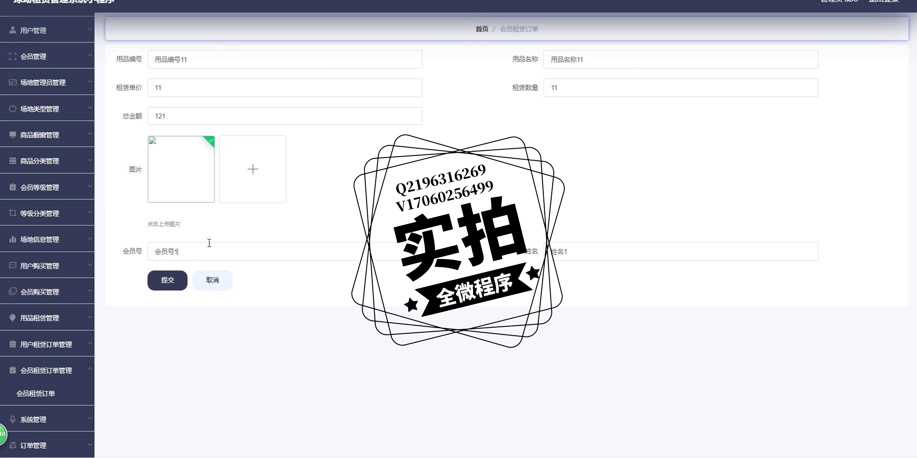
Task: Open the 会员租赁订单 submenu item
Action: click(x=36, y=394)
